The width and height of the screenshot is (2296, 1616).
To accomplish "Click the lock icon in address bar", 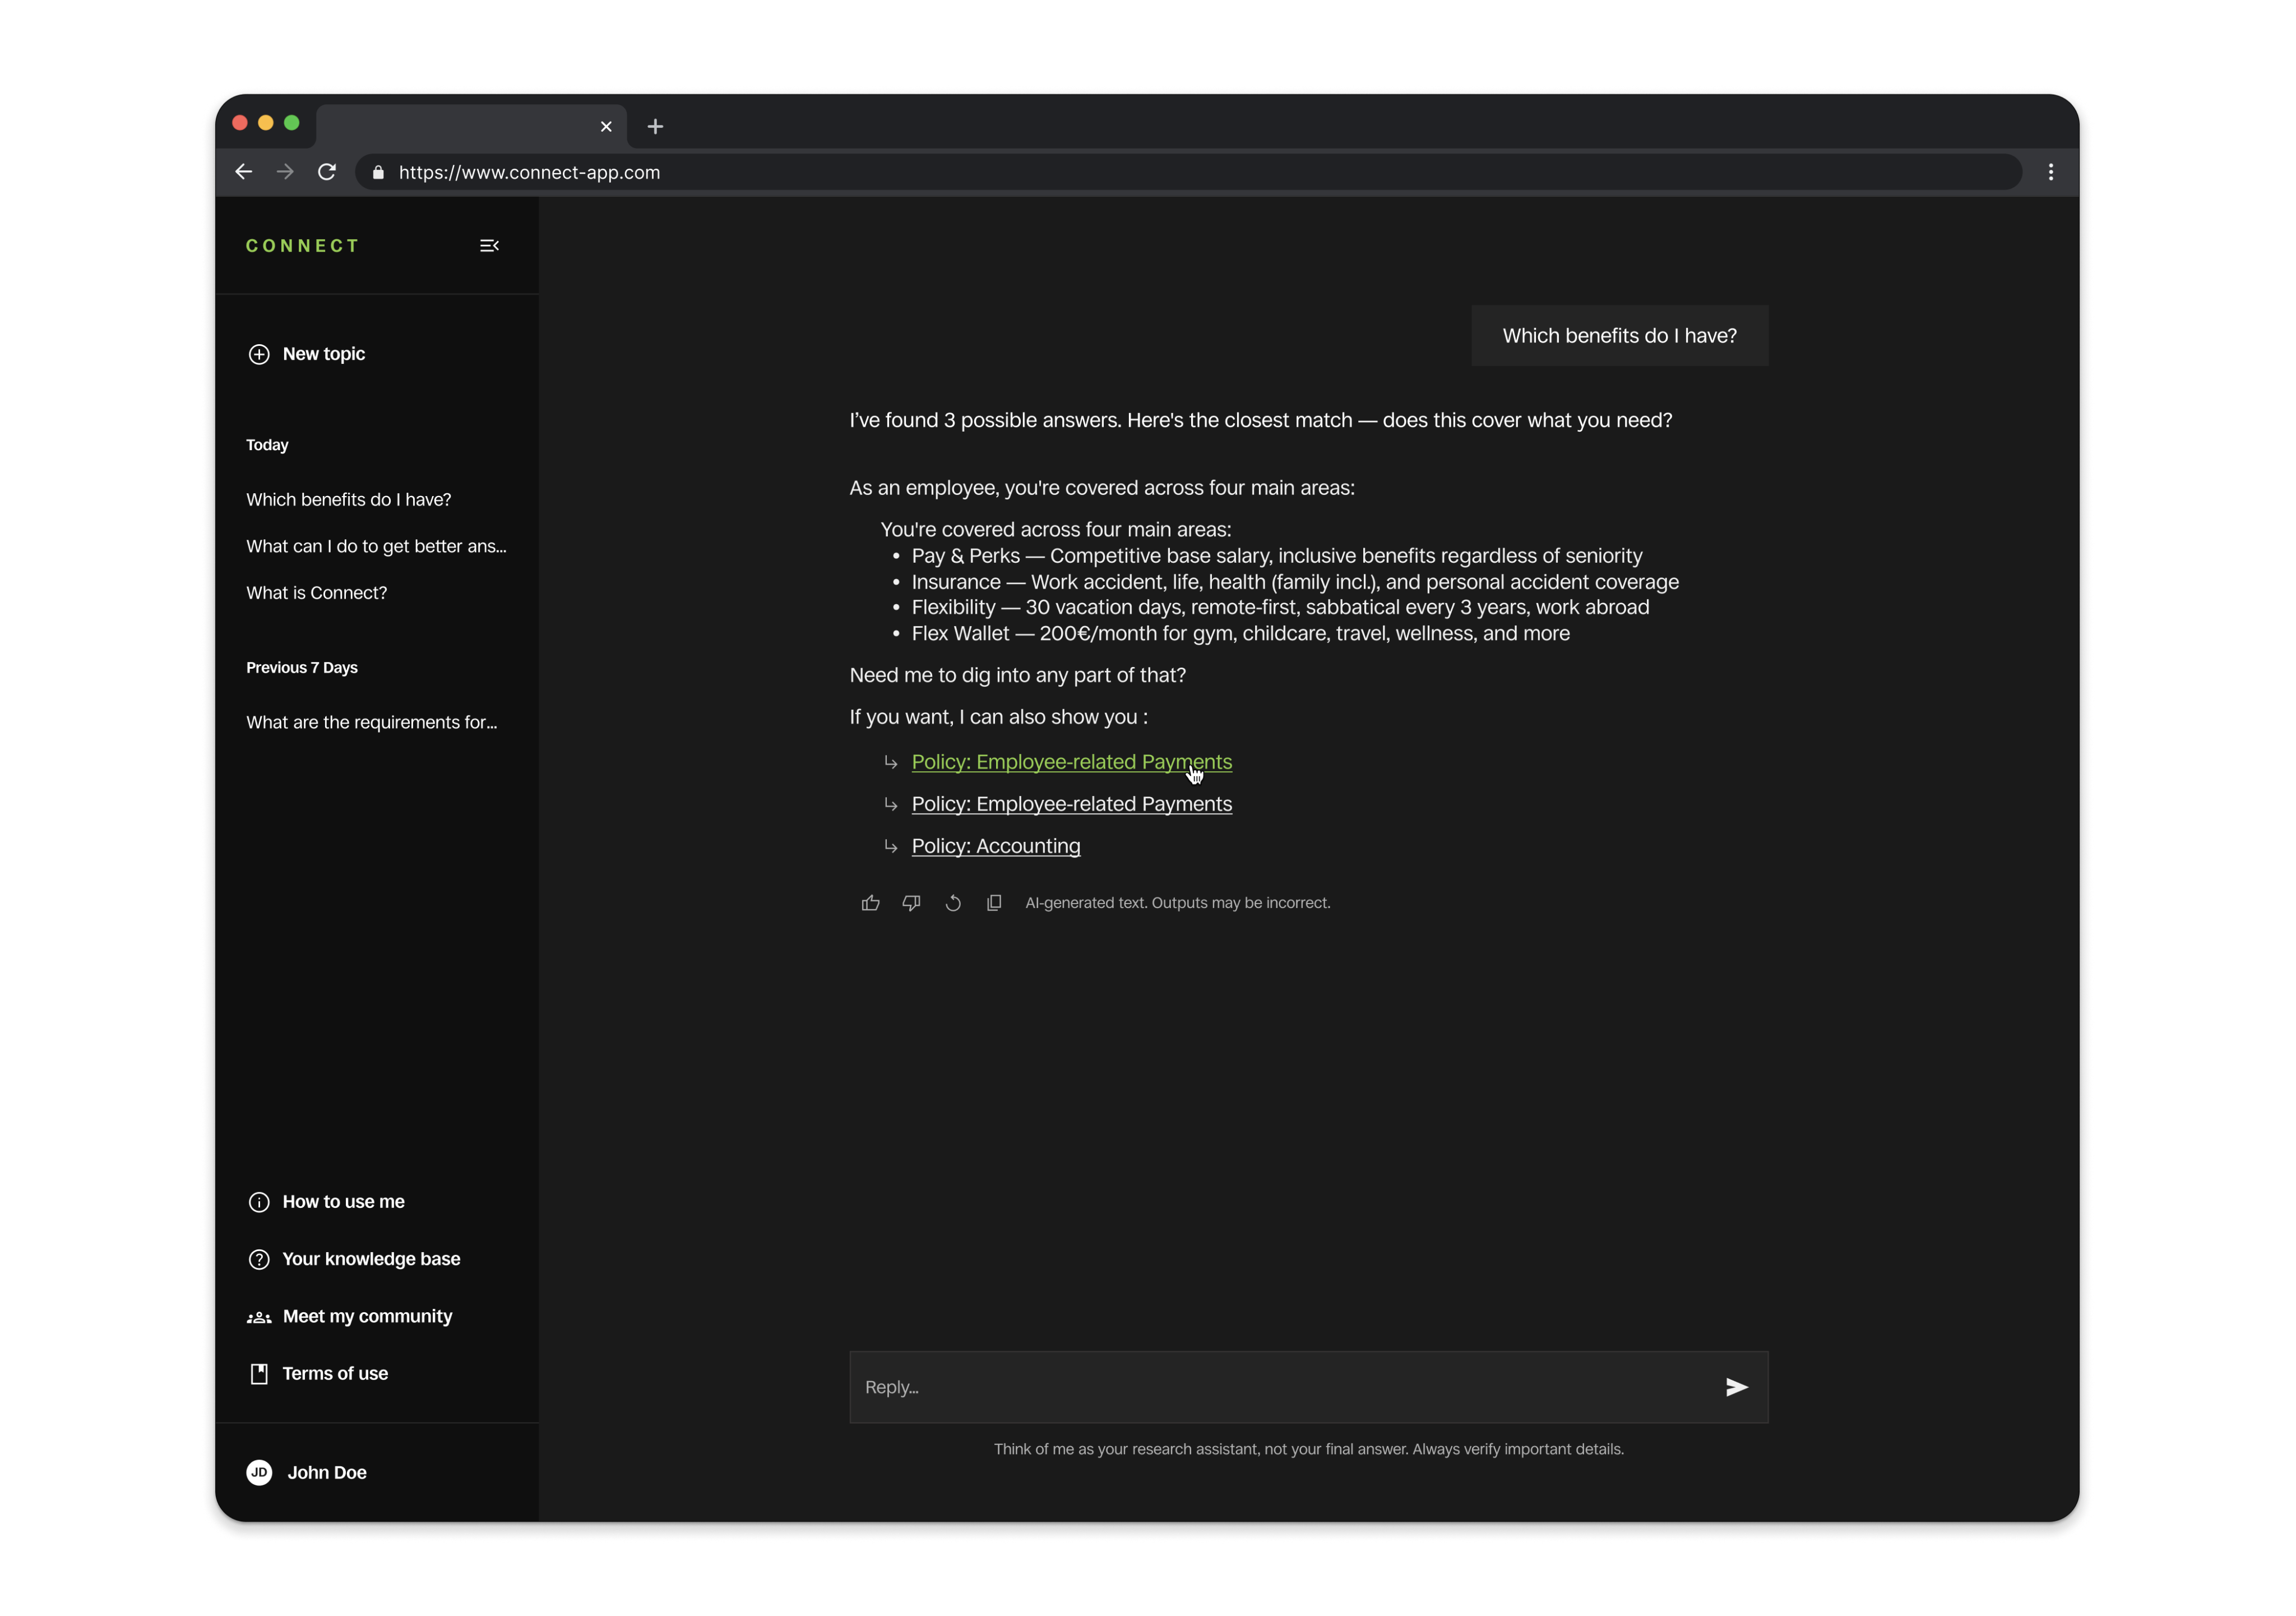I will click(378, 172).
